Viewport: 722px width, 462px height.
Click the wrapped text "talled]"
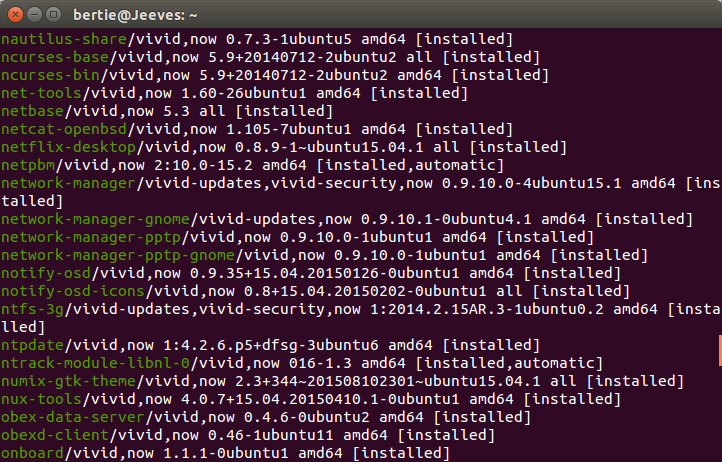click(32, 201)
